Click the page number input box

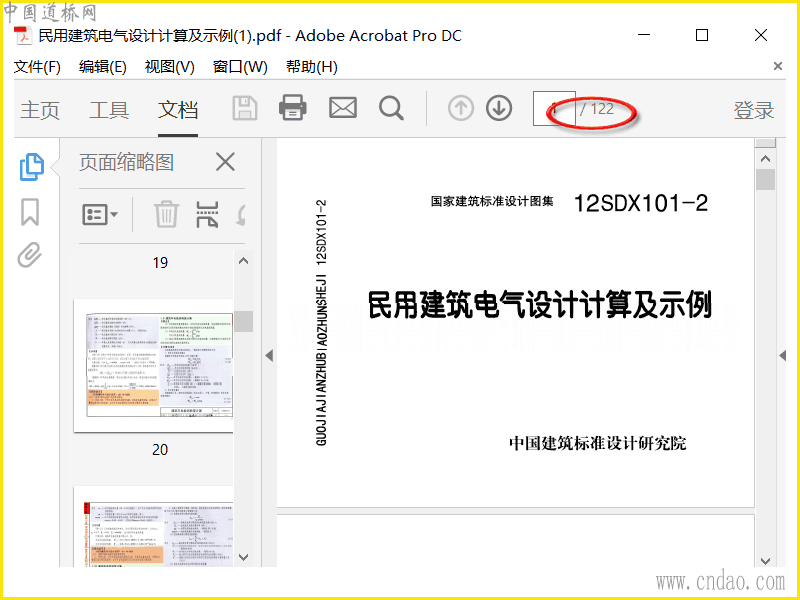click(554, 108)
